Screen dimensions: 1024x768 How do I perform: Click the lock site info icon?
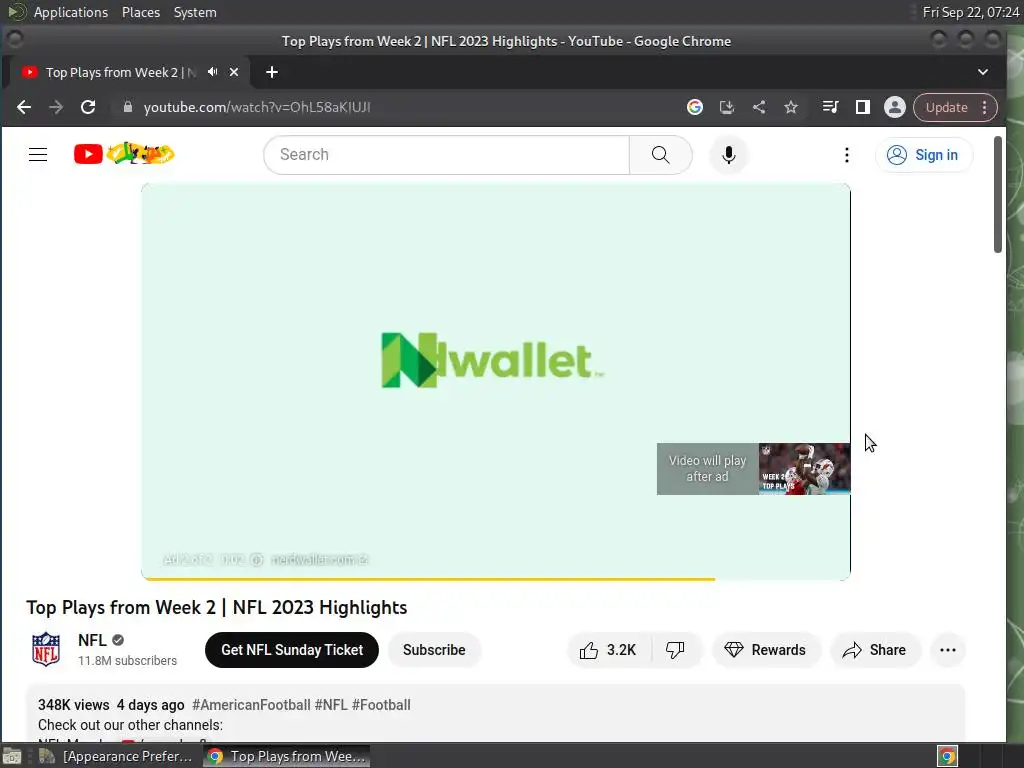(128, 107)
